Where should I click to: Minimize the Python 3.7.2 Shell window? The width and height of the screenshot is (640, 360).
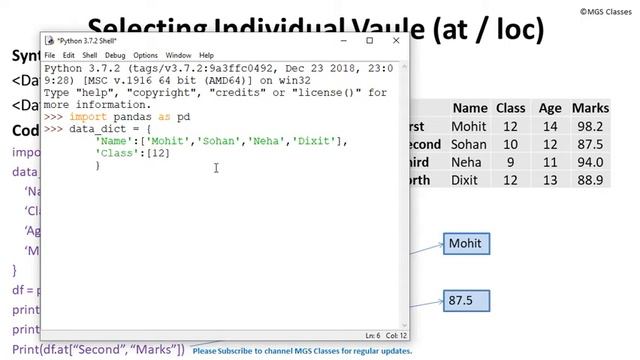click(344, 40)
